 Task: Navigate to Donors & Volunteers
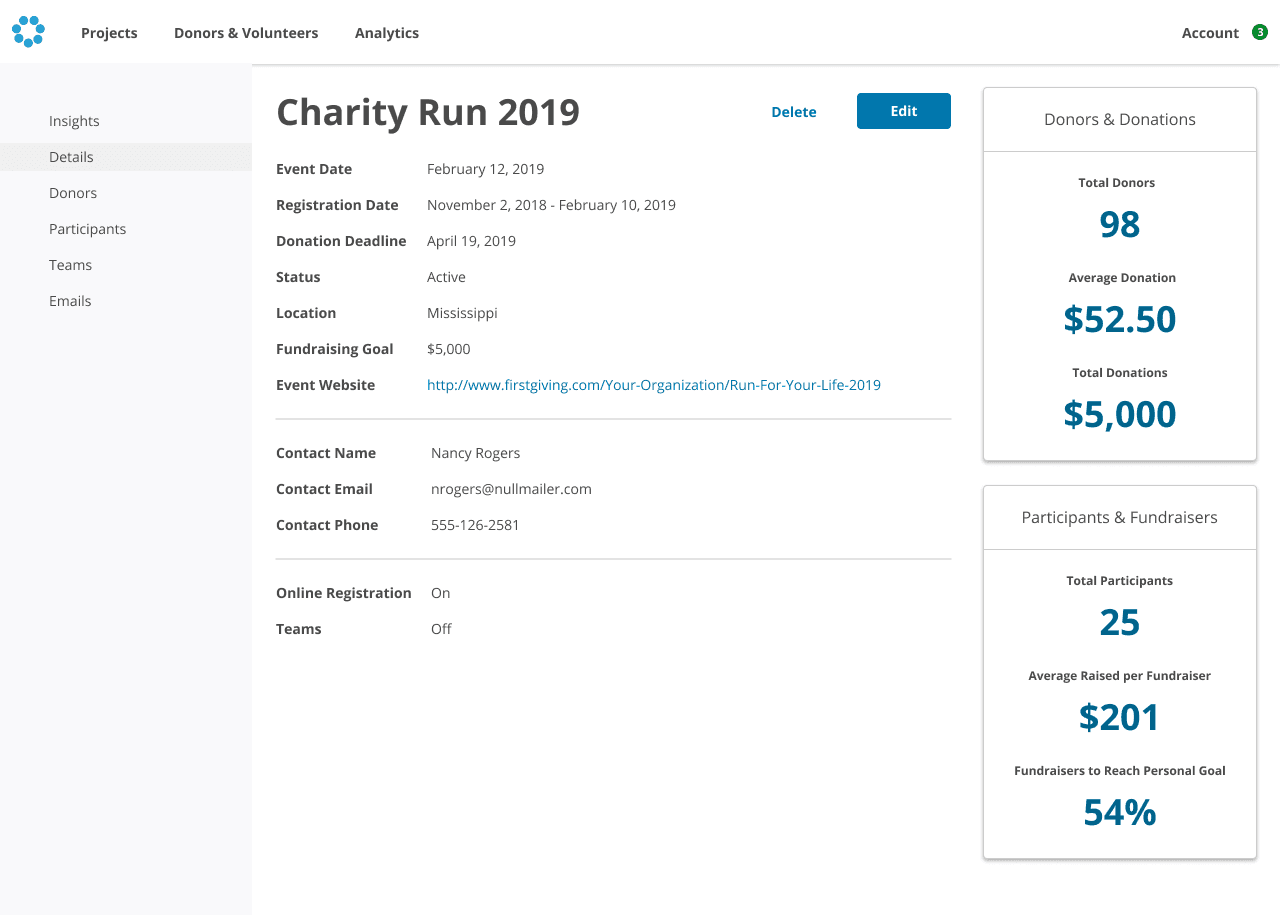[x=246, y=33]
